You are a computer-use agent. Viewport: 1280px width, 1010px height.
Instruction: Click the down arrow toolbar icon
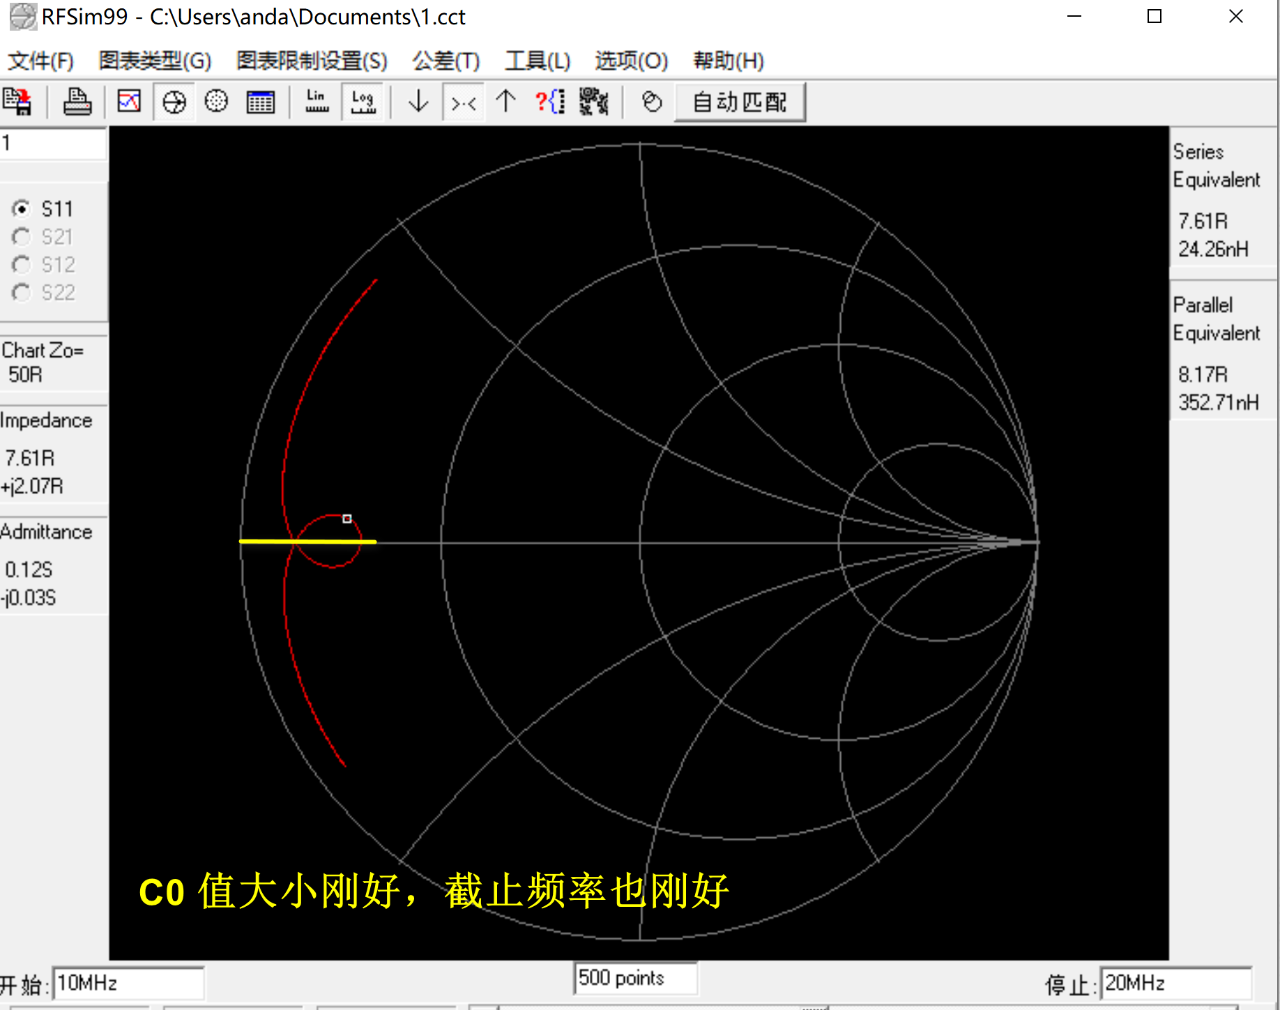pyautogui.click(x=418, y=102)
